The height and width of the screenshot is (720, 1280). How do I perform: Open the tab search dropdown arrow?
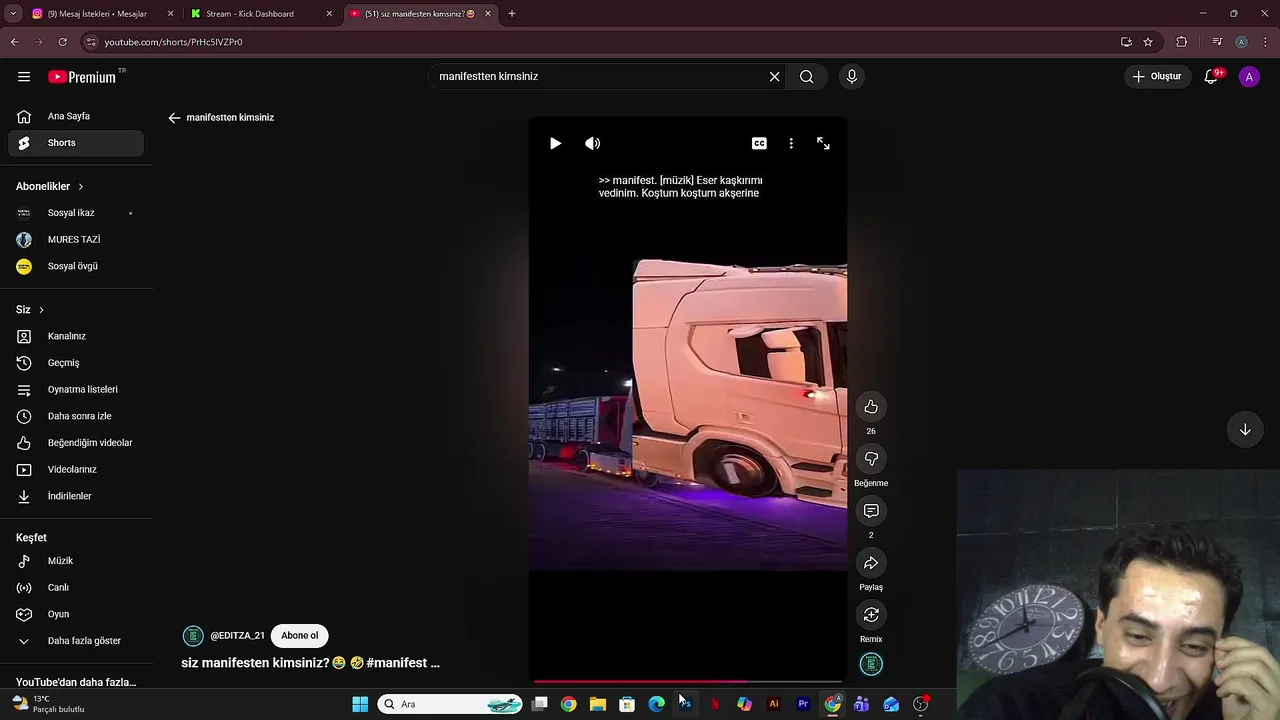(13, 14)
